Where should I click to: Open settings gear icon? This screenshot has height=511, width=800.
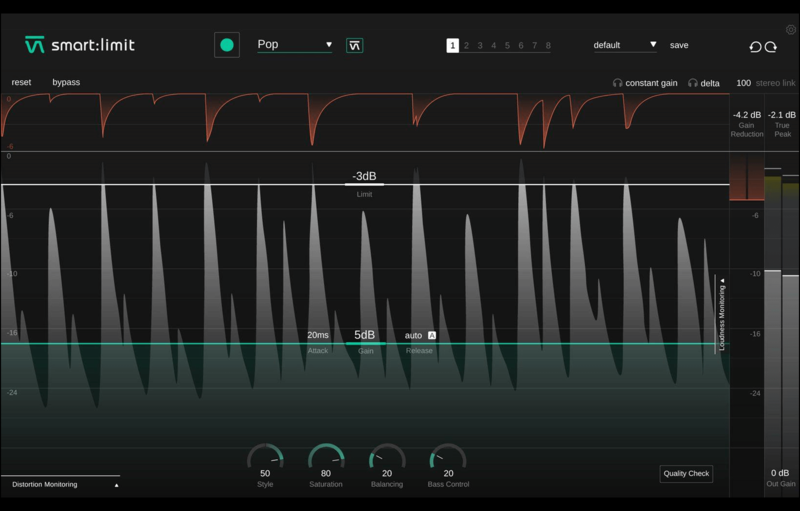(791, 30)
